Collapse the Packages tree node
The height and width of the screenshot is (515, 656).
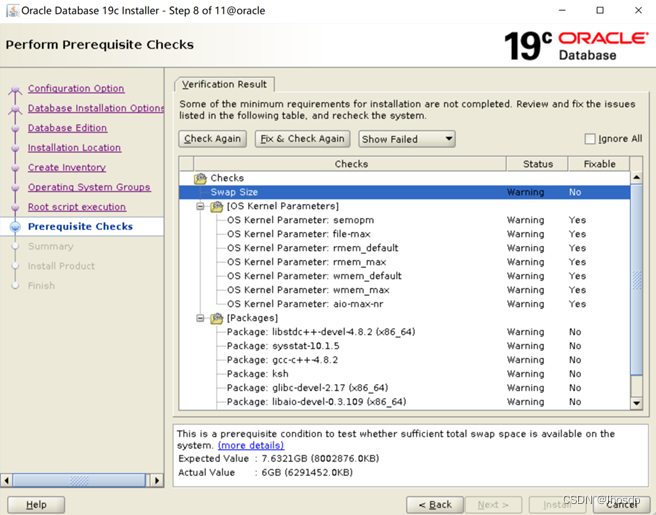(200, 318)
